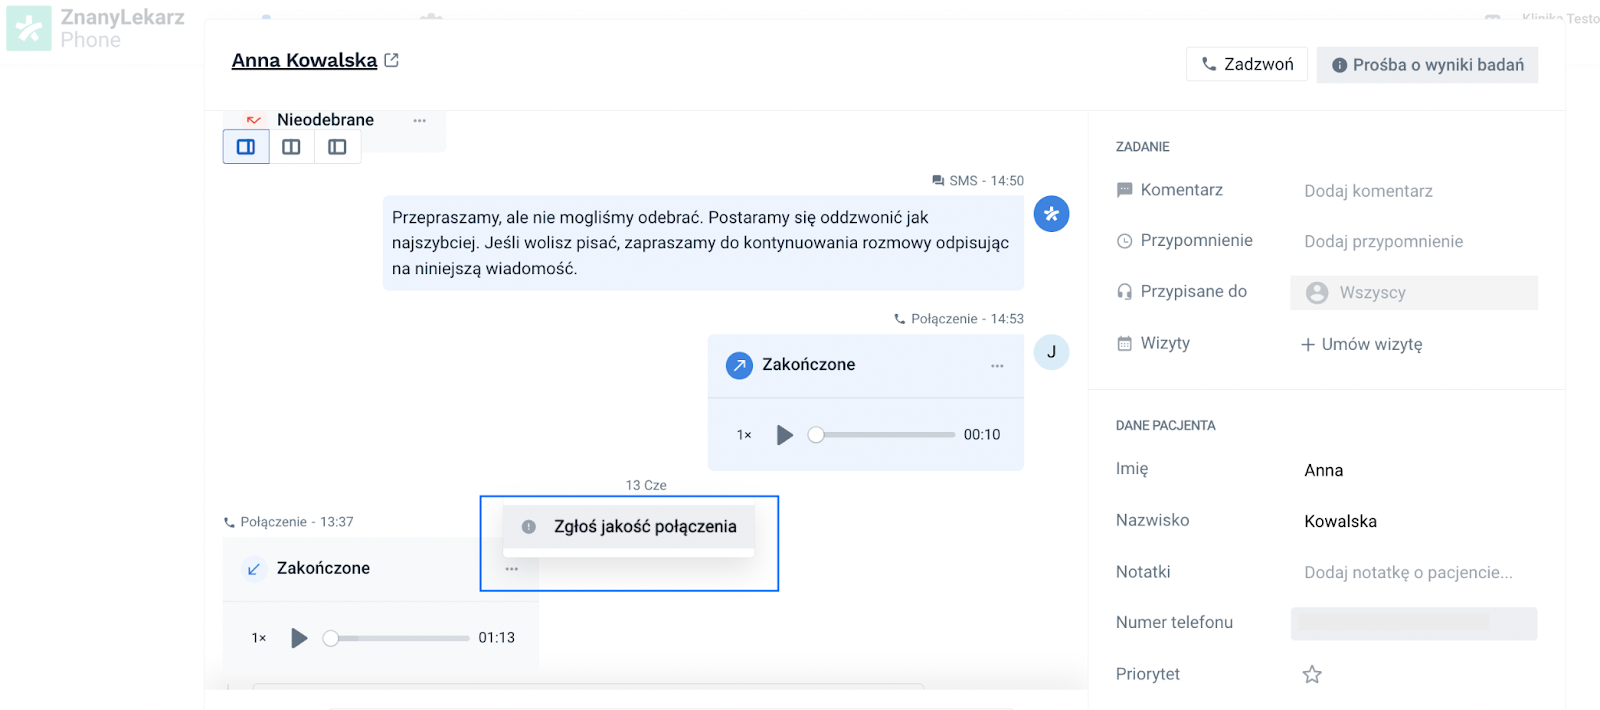Viewport: 1600px width, 710px height.
Task: Click the Nieodebrane missed call label
Action: (x=325, y=120)
